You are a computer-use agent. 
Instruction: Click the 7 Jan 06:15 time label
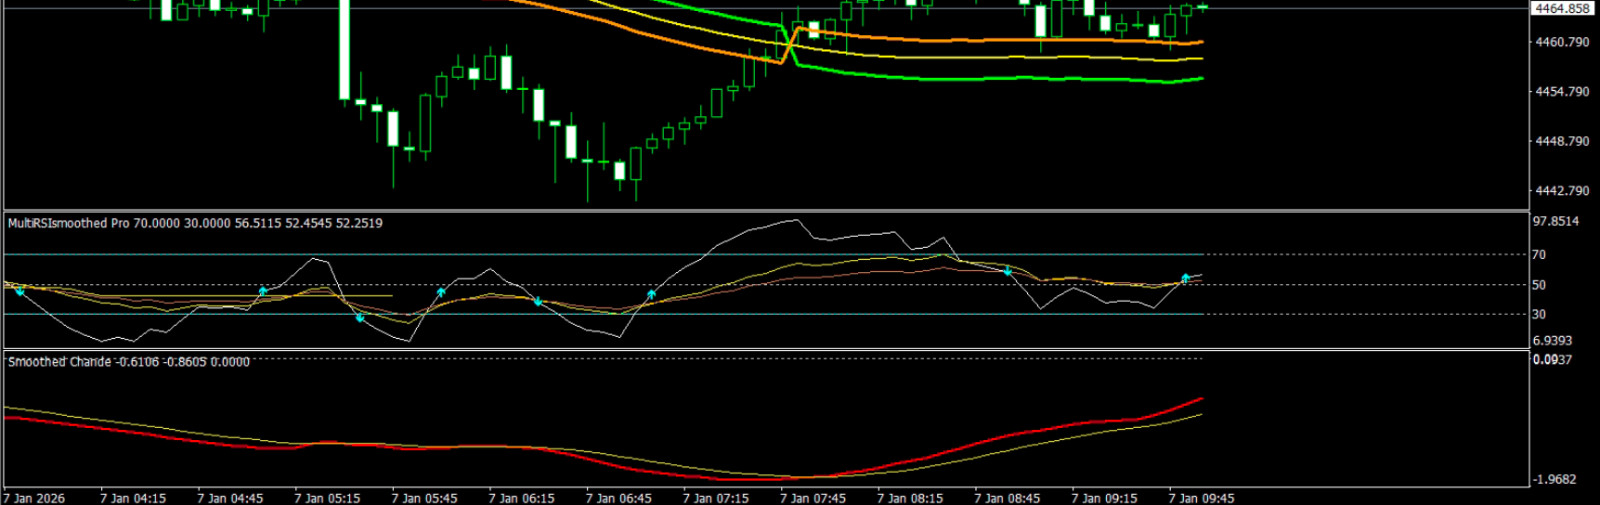click(x=521, y=498)
